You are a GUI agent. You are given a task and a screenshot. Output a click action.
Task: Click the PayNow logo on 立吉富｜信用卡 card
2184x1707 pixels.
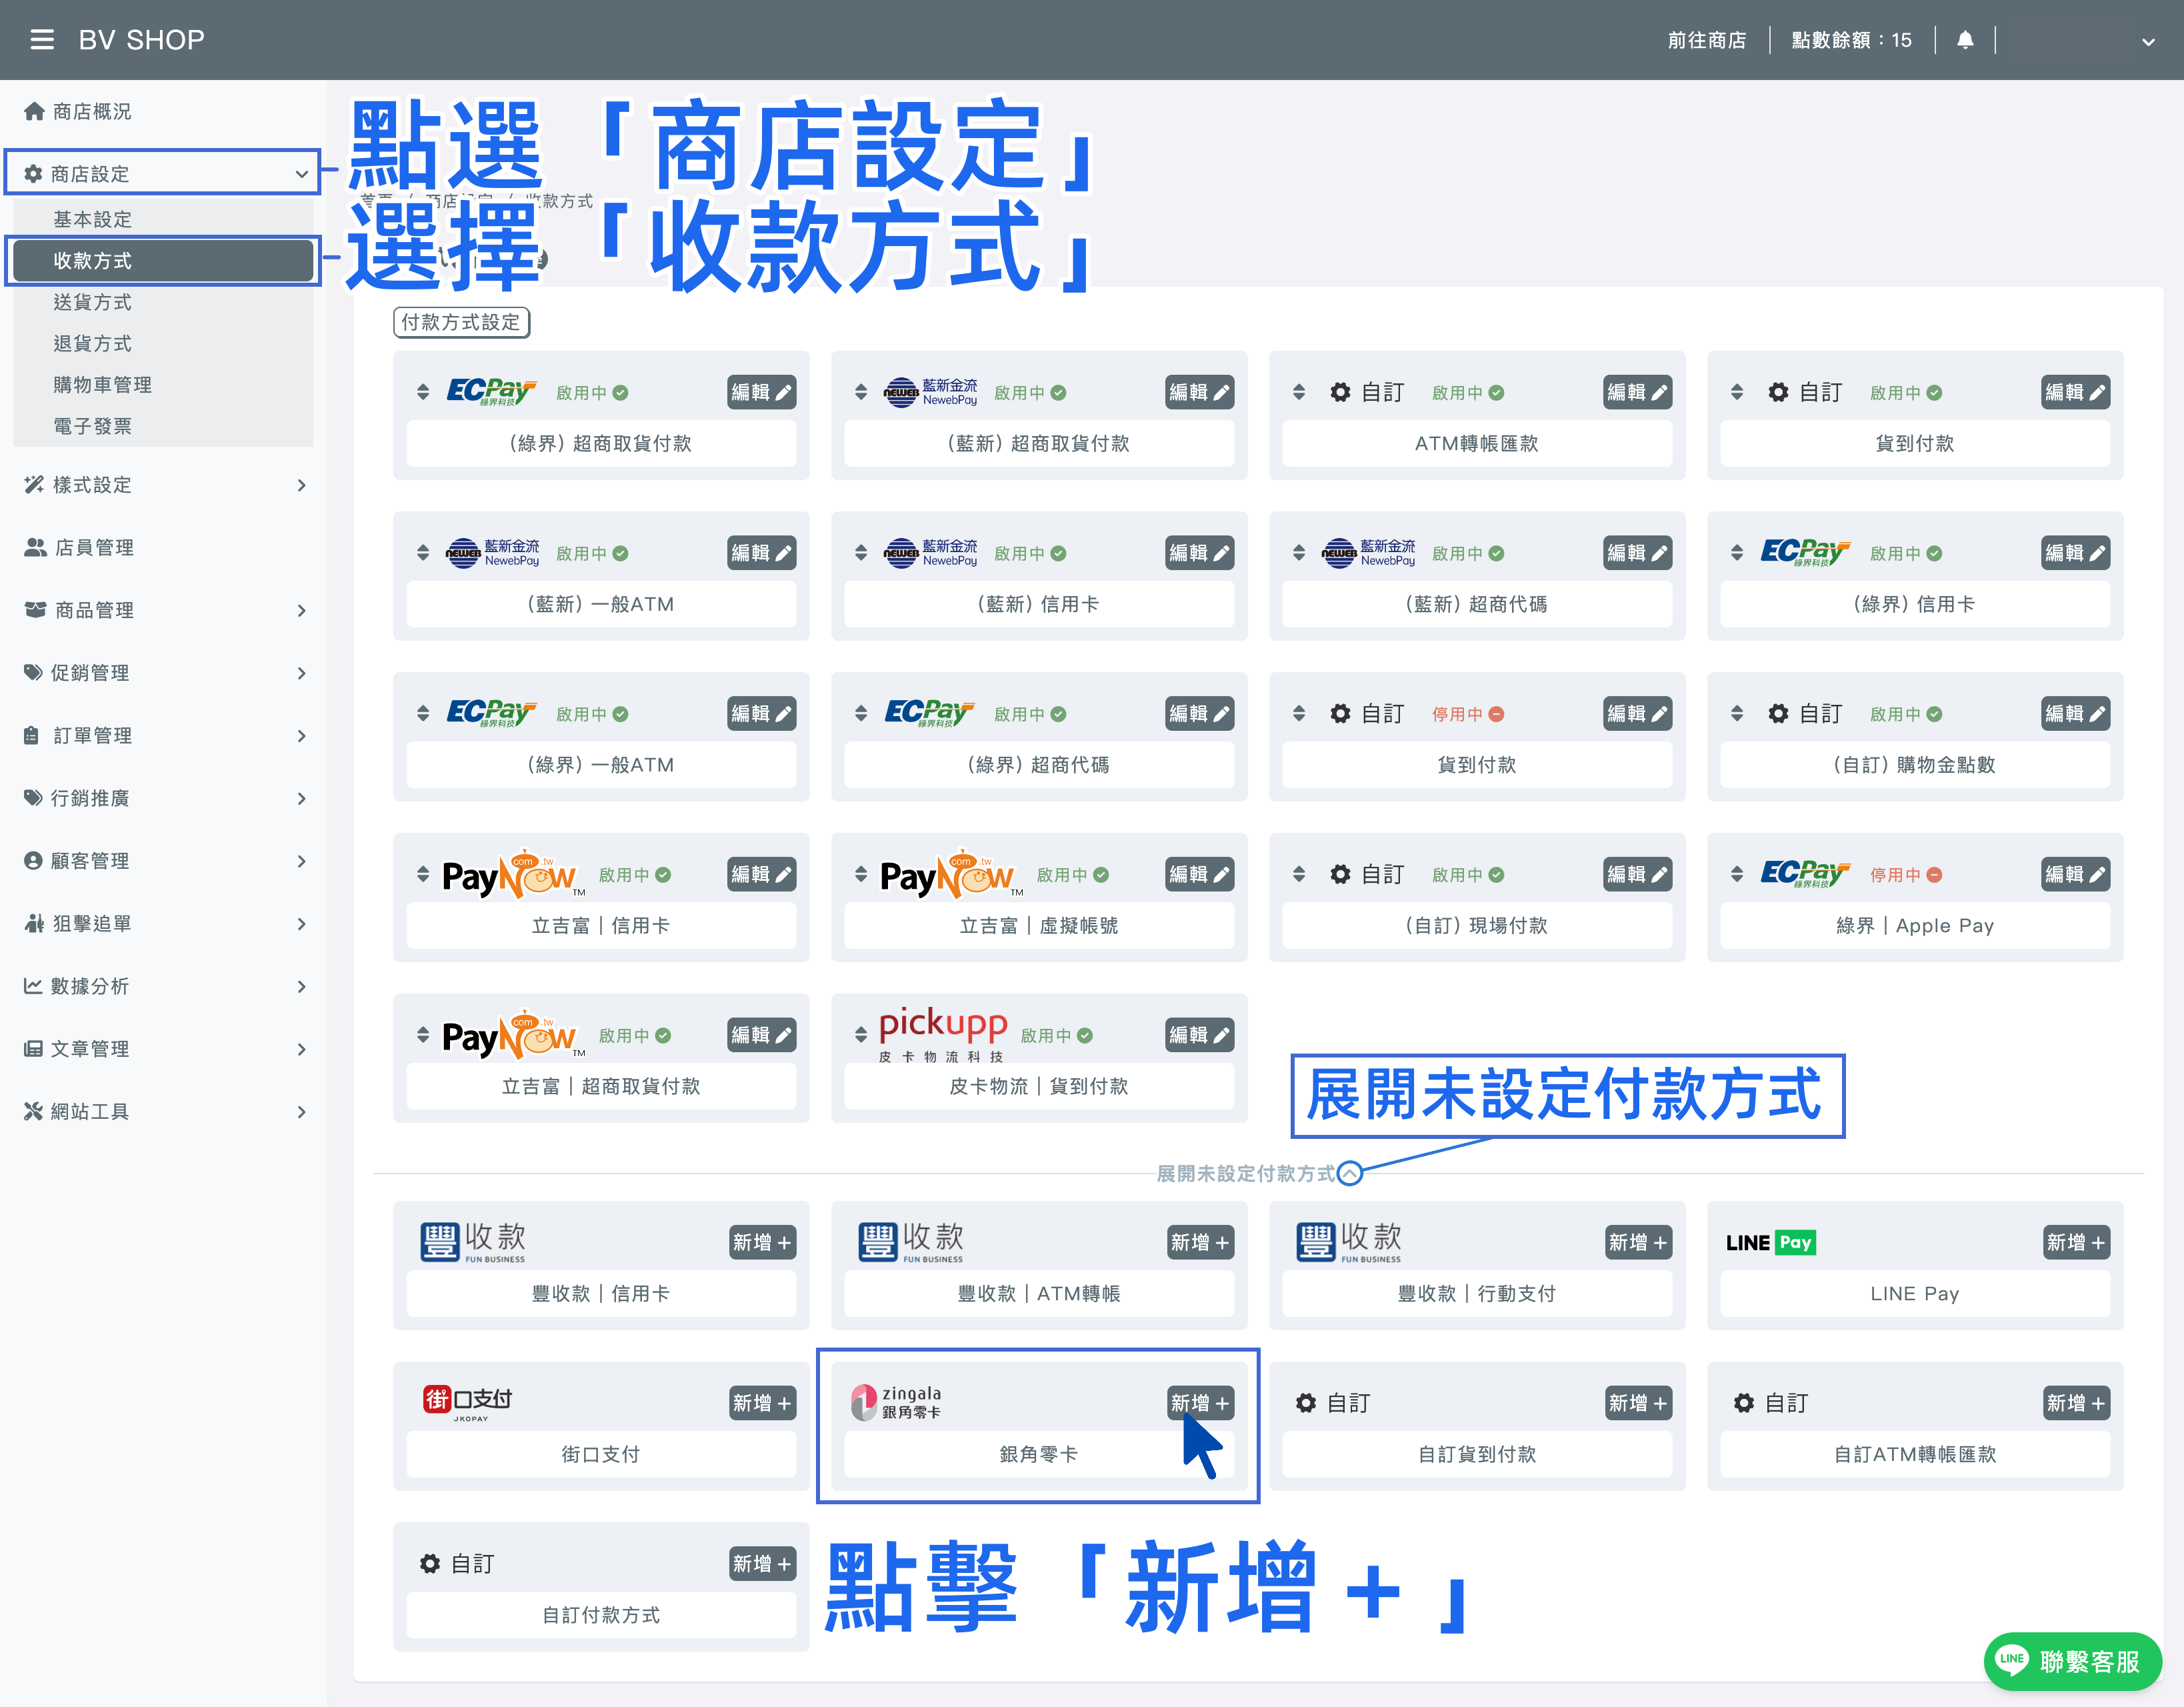point(513,875)
